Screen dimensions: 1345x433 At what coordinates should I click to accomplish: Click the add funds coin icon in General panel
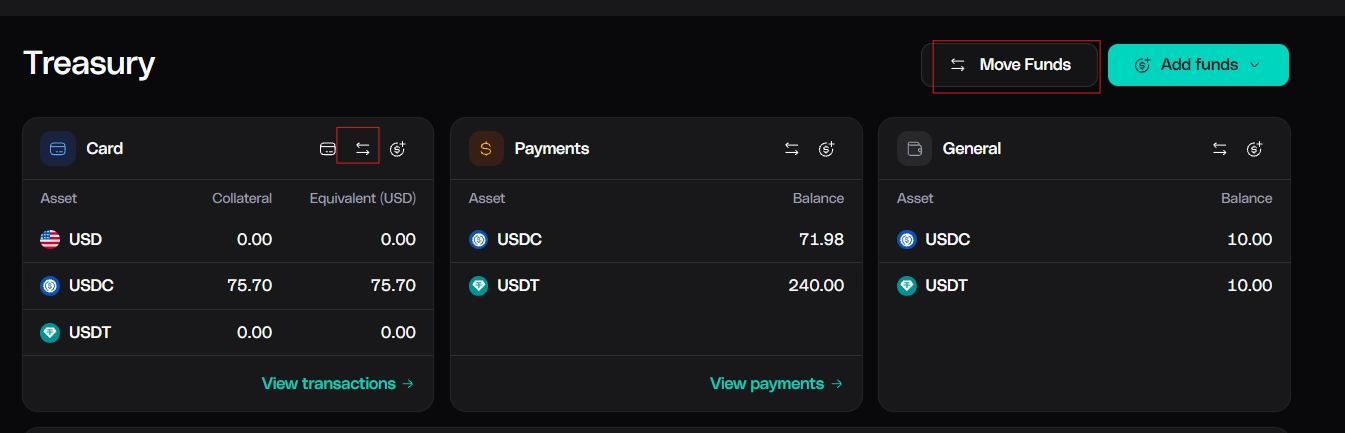click(x=1254, y=149)
